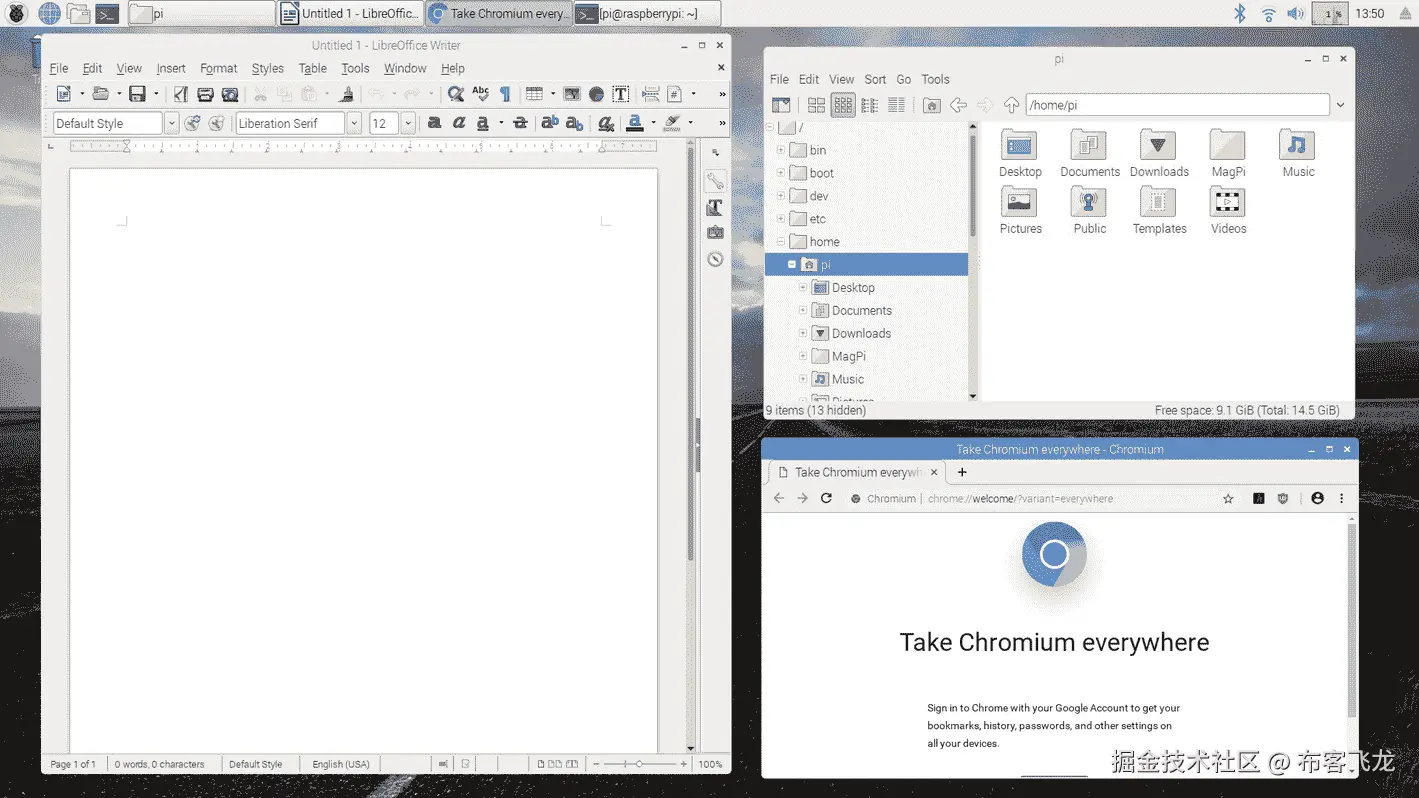Insert a table using Writer's toolbar icon
Viewport: 1419px width, 798px height.
click(x=534, y=94)
